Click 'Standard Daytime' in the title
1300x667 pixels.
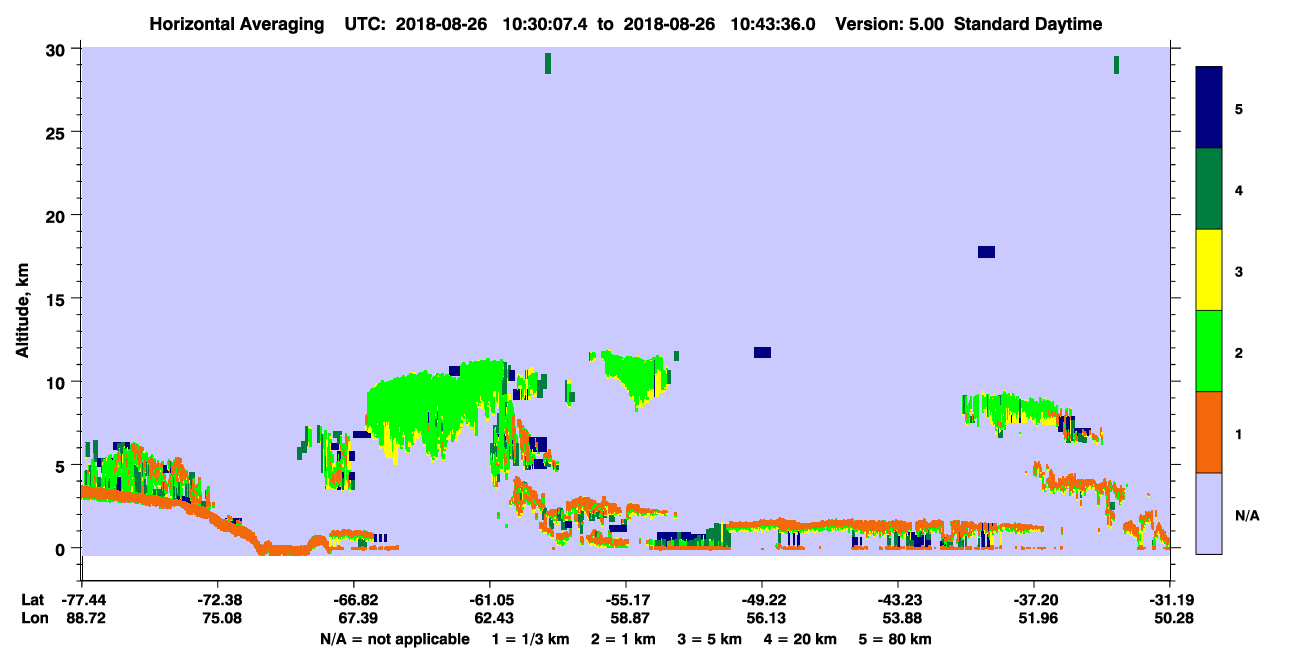pyautogui.click(x=1028, y=24)
